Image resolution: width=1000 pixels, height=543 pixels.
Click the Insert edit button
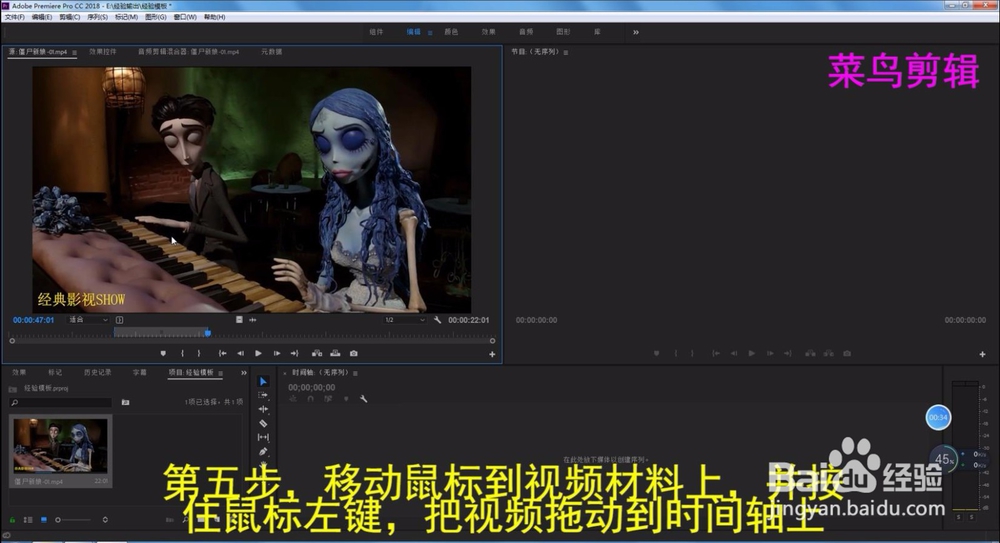tap(317, 353)
